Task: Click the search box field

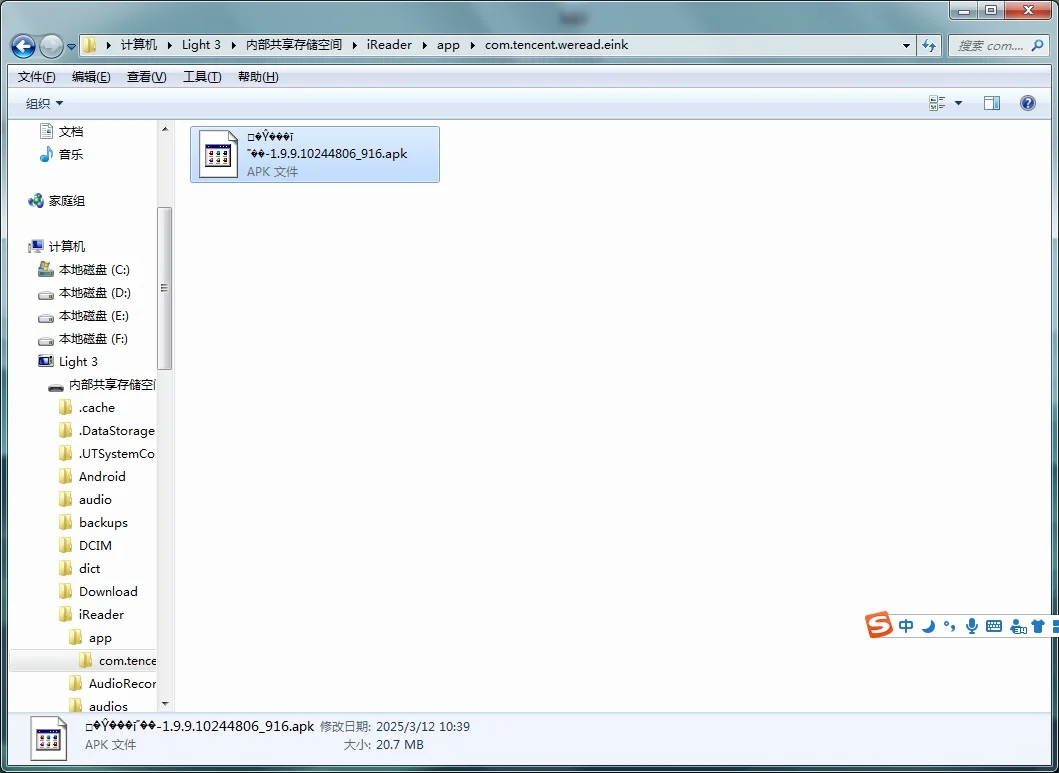Action: click(x=999, y=45)
